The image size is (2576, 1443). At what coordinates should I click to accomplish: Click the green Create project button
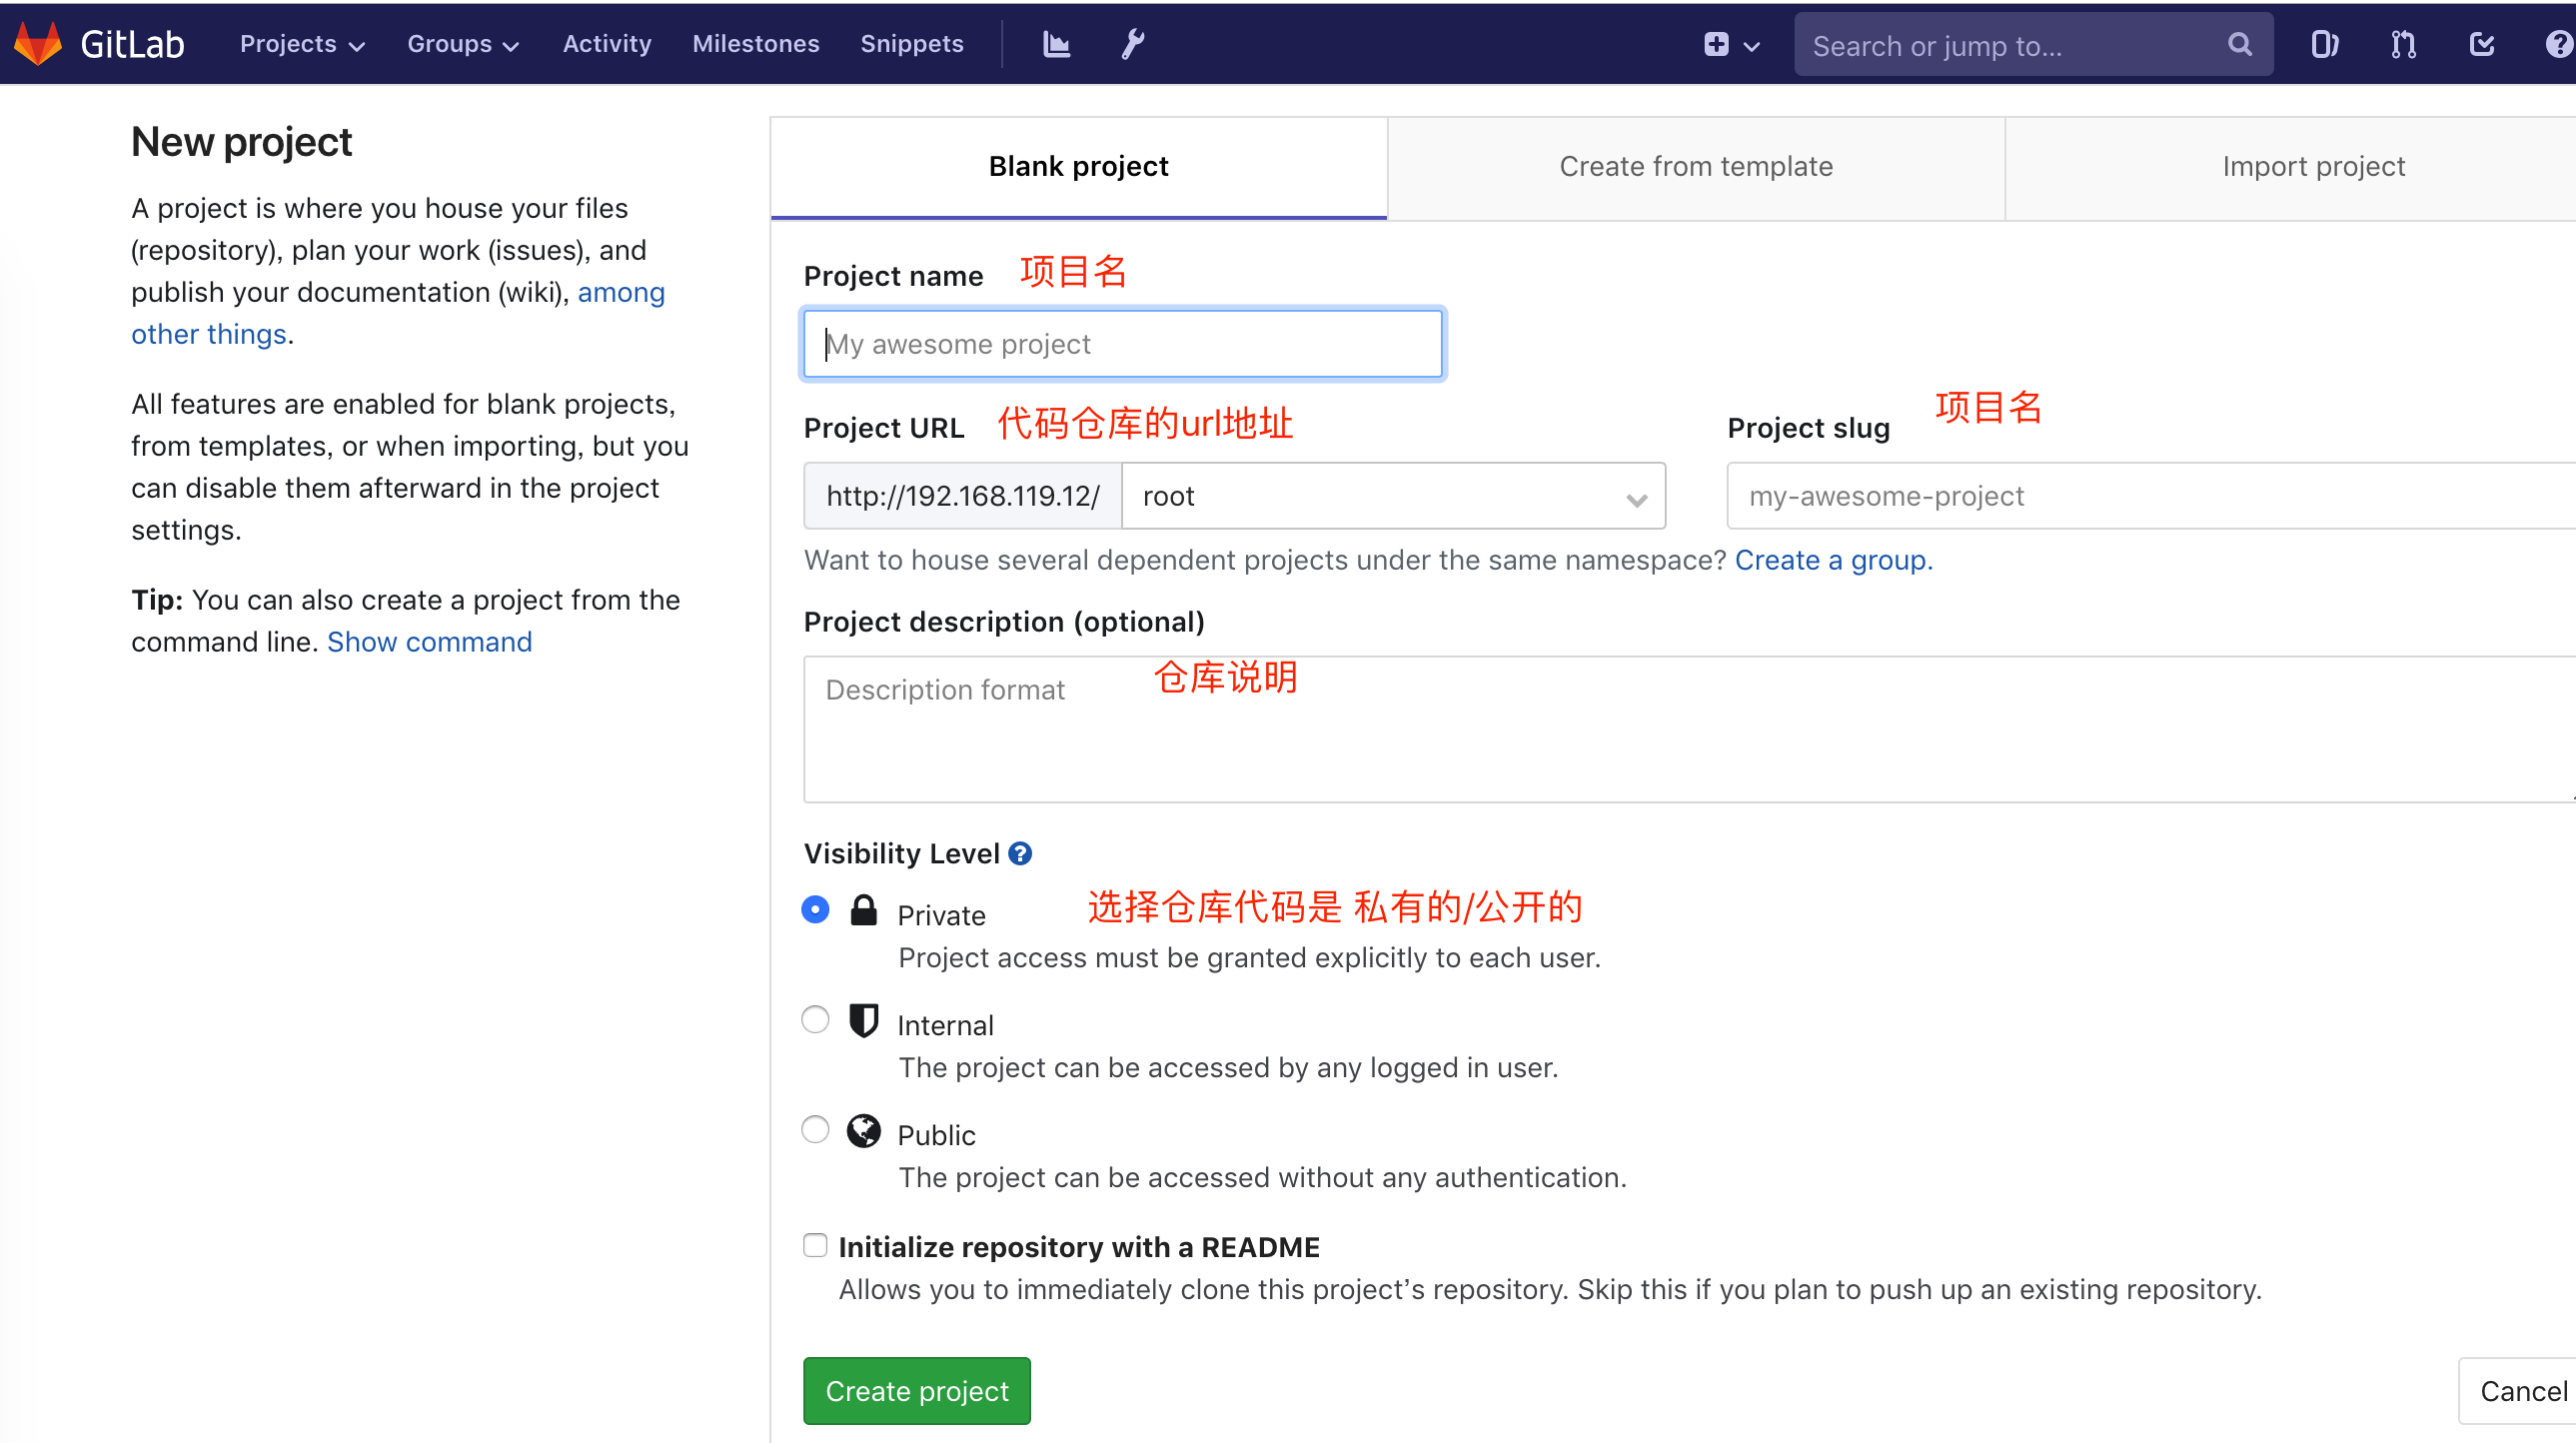[x=916, y=1390]
